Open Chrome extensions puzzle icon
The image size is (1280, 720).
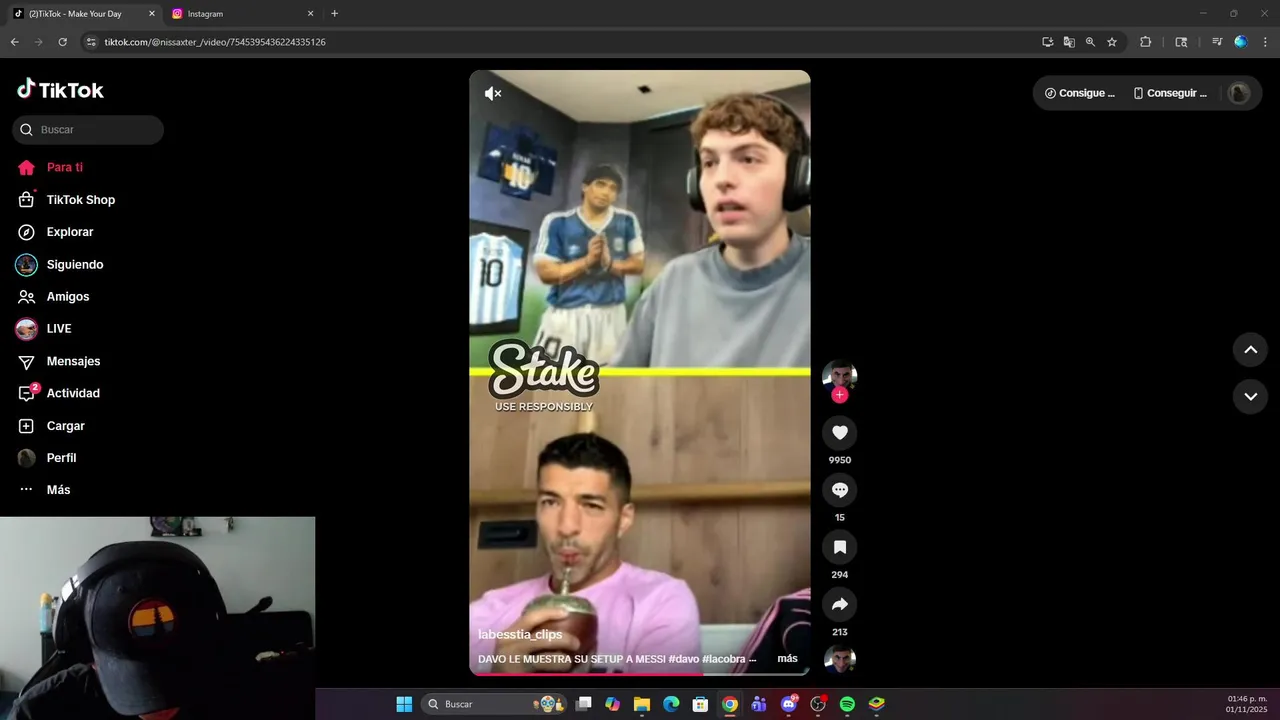click(x=1146, y=42)
